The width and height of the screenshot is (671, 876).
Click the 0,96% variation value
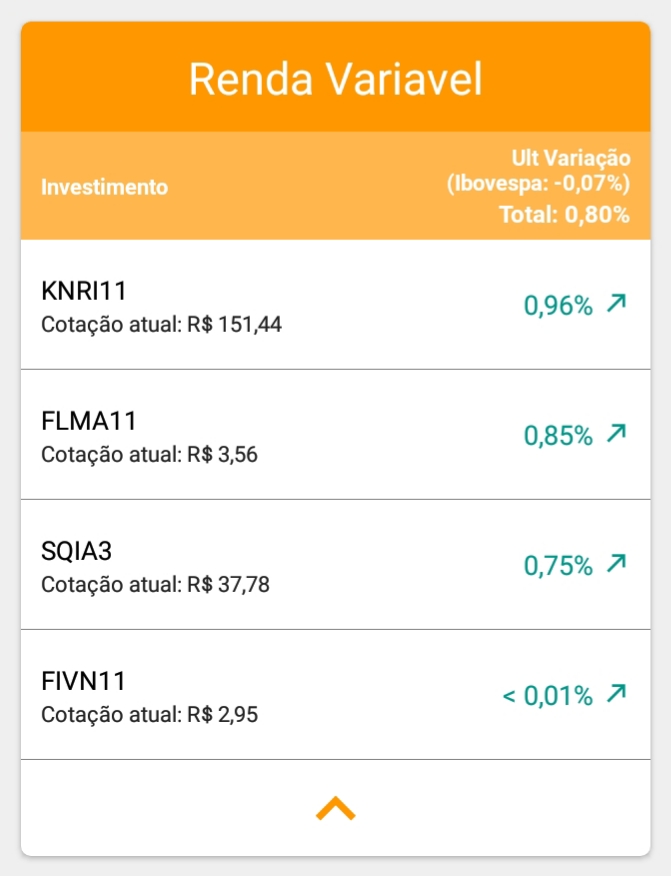pos(558,306)
